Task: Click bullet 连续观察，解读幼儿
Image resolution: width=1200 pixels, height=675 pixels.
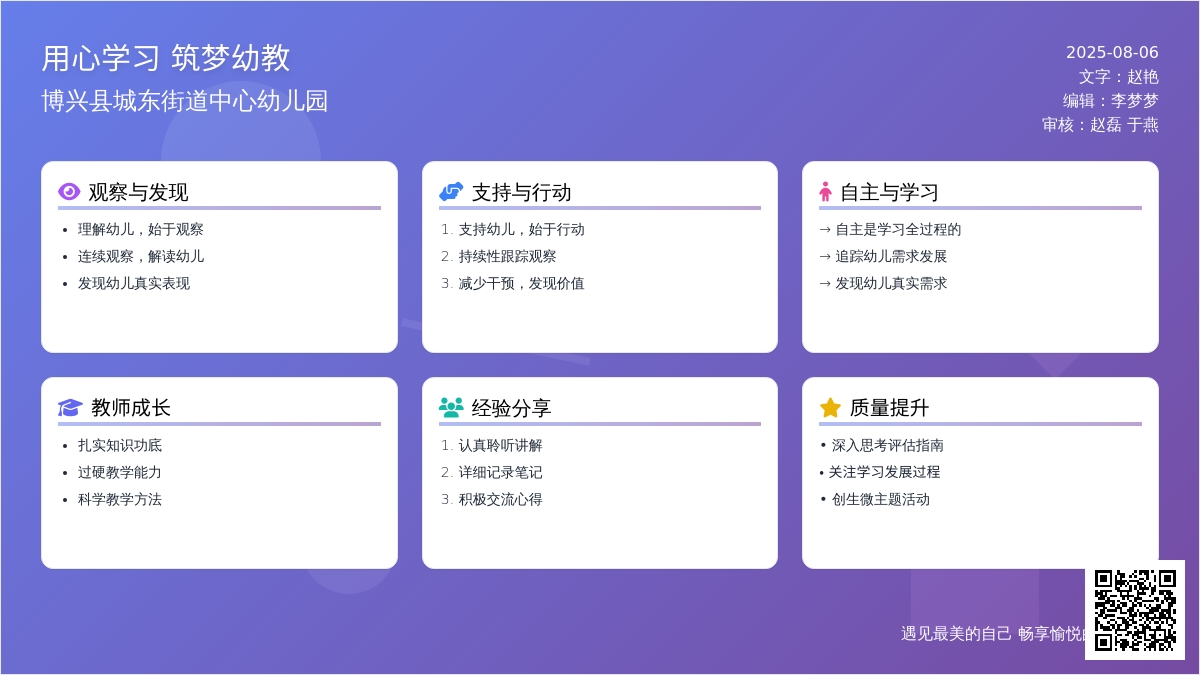Action: 141,256
